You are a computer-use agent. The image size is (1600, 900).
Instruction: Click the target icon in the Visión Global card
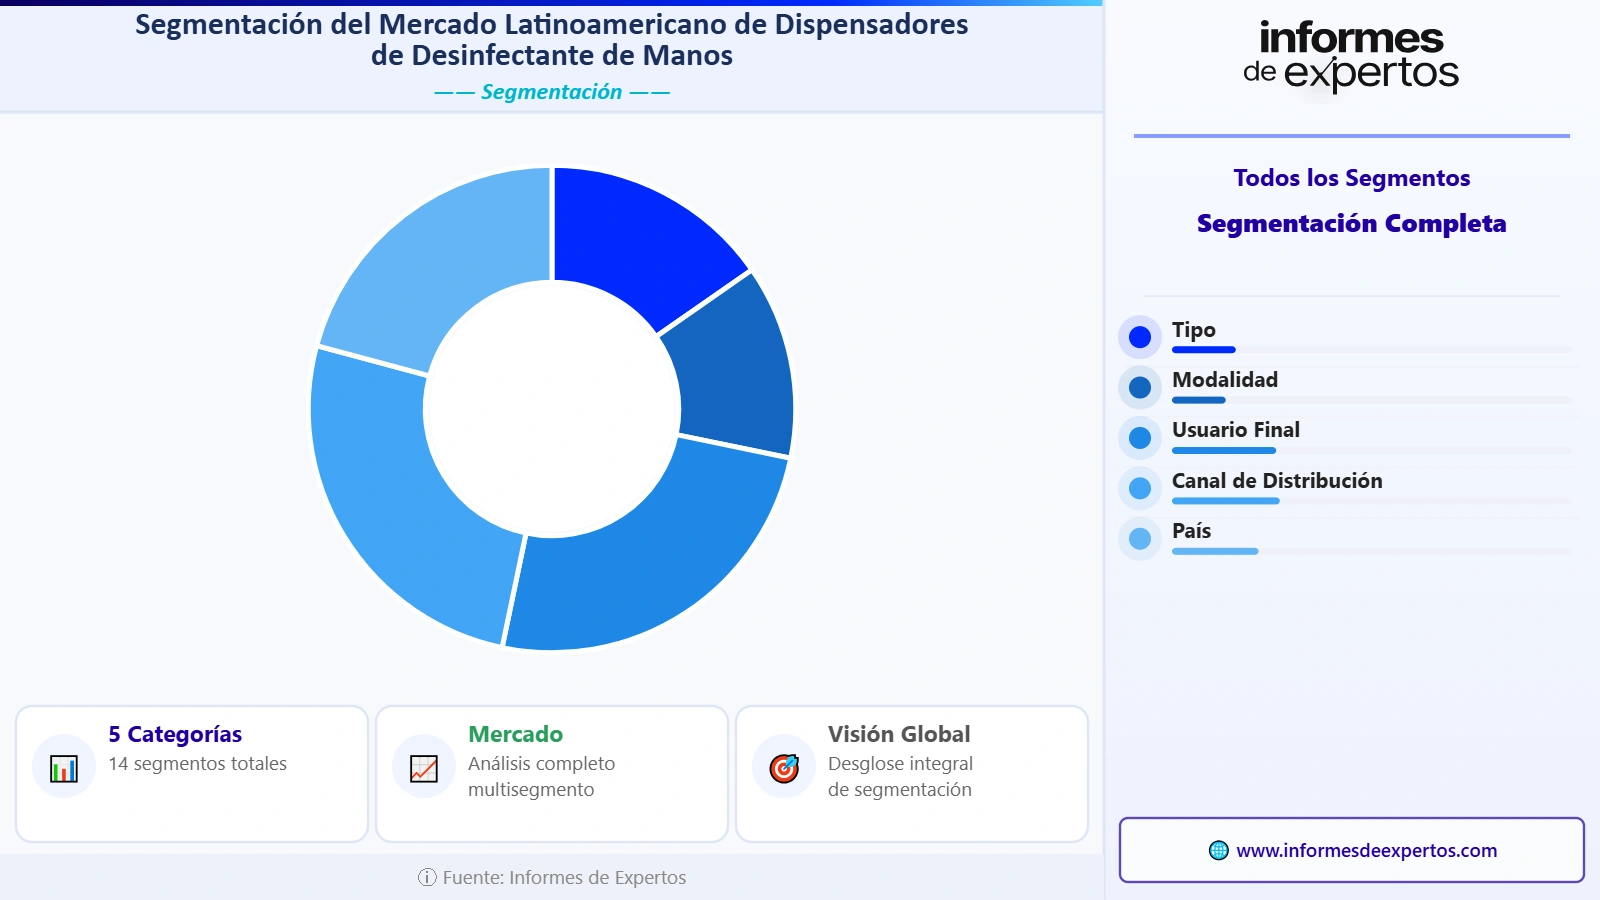click(x=784, y=769)
